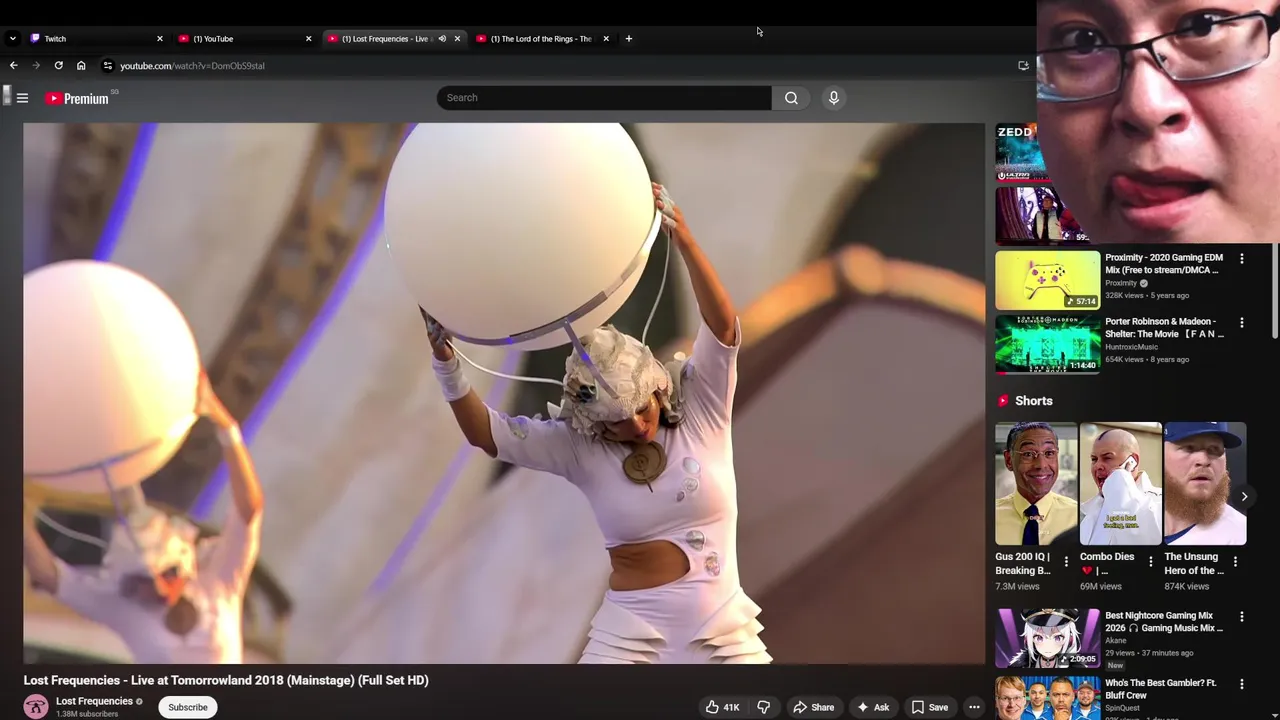Image resolution: width=1280 pixels, height=720 pixels.
Task: Open options for the Gus 200 IQ short
Action: pyautogui.click(x=1066, y=562)
